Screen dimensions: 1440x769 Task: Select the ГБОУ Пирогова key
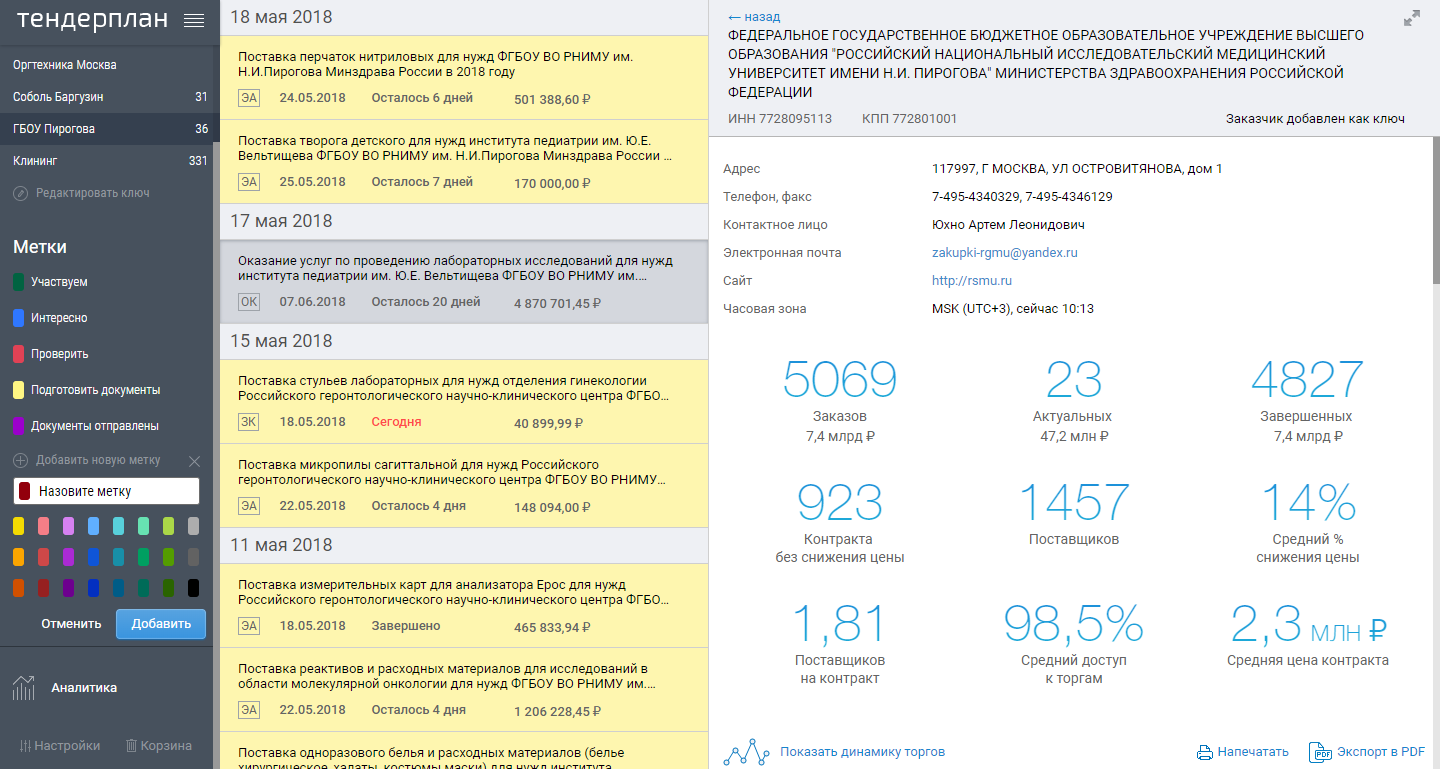[106, 129]
